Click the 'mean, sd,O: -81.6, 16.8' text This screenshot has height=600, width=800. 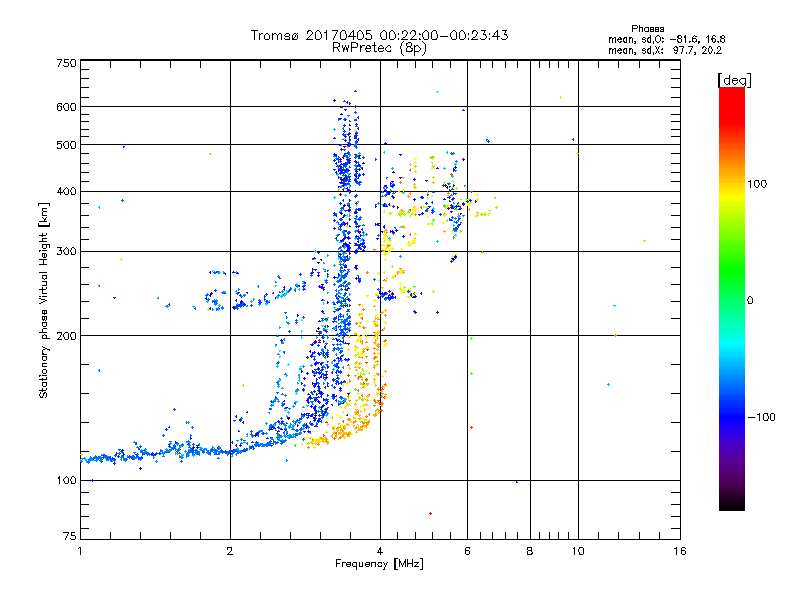[x=667, y=39]
